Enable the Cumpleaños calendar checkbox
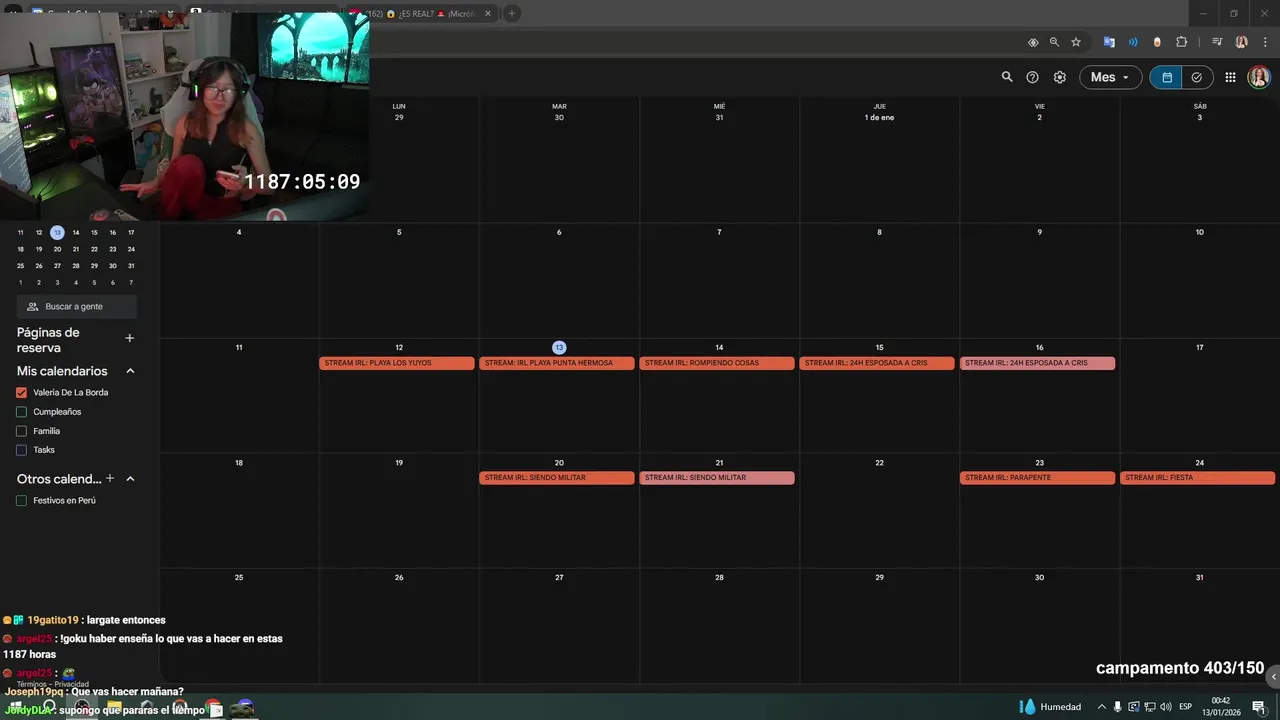 click(x=21, y=412)
